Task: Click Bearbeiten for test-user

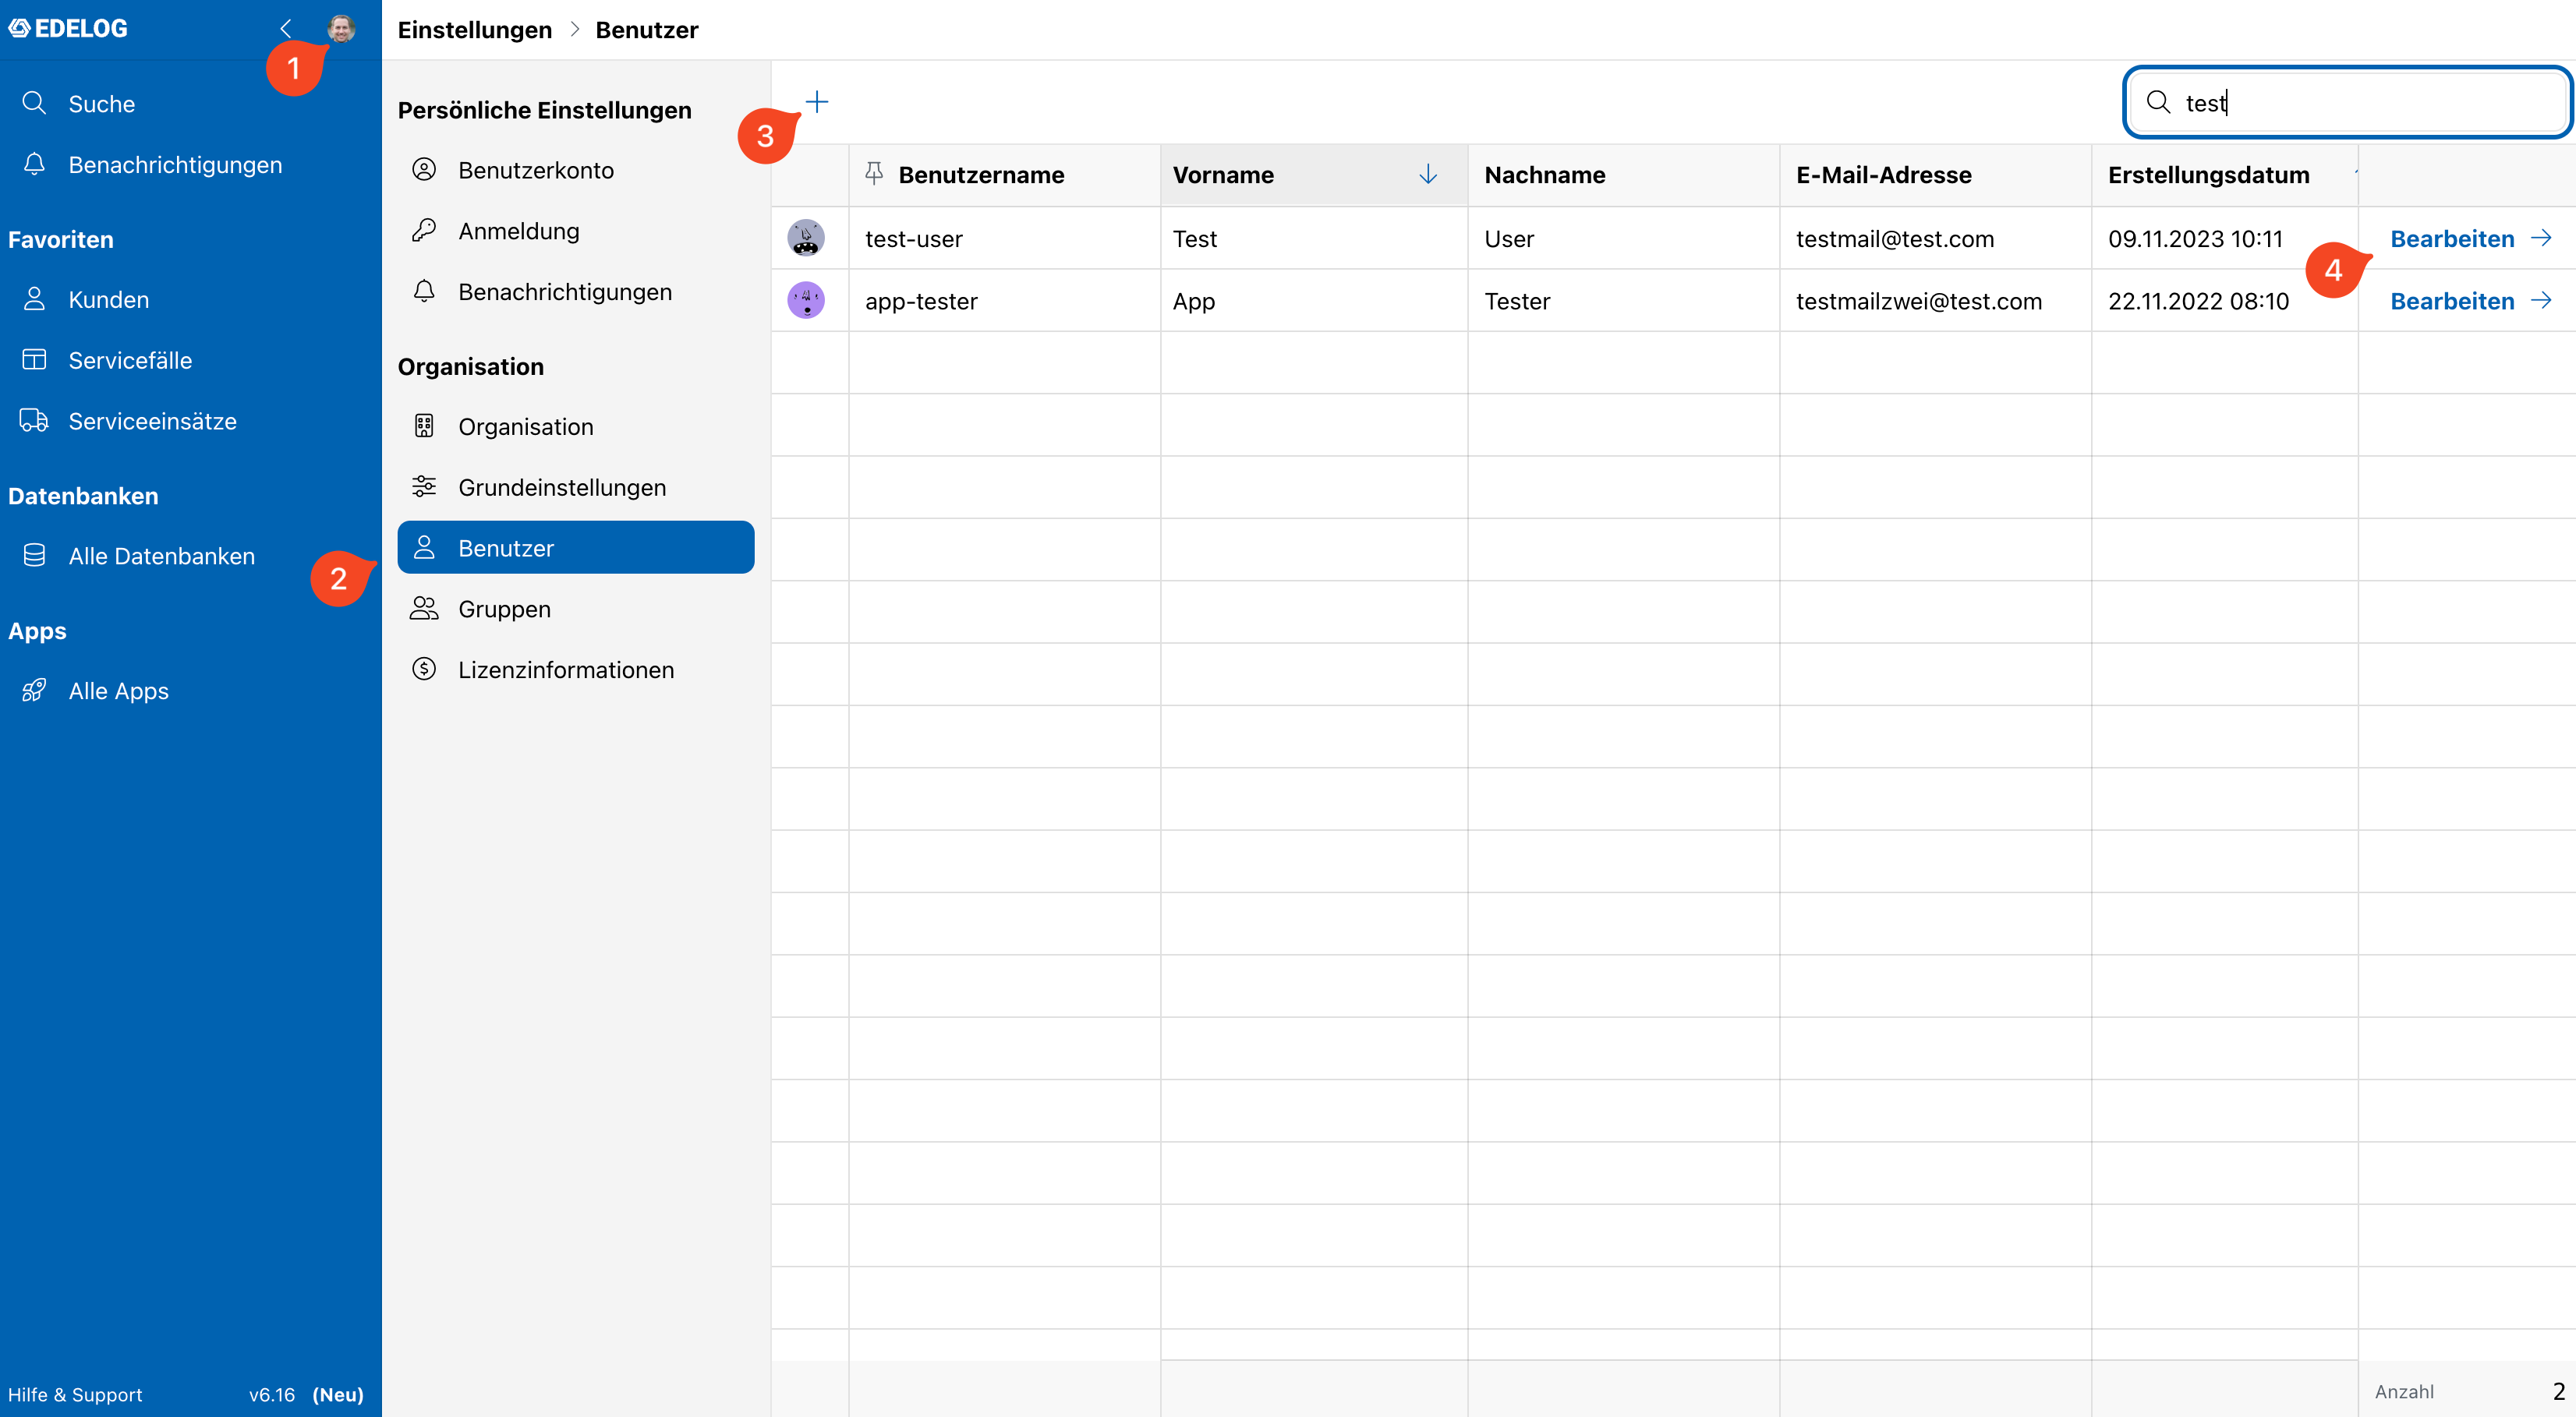Action: pyautogui.click(x=2452, y=238)
